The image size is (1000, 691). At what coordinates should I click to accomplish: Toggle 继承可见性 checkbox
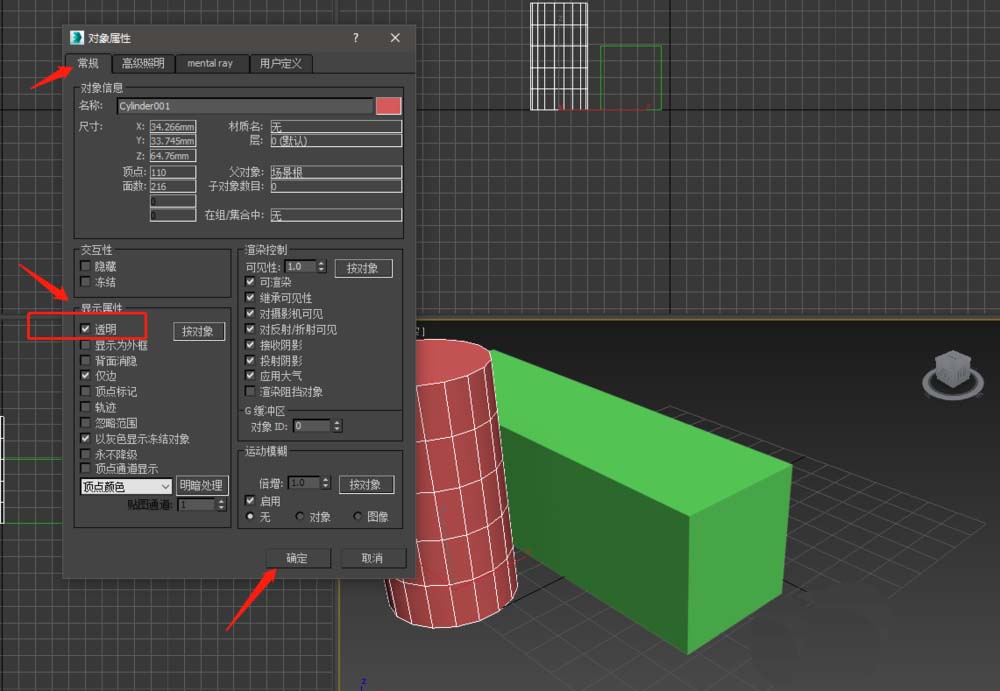pos(250,297)
